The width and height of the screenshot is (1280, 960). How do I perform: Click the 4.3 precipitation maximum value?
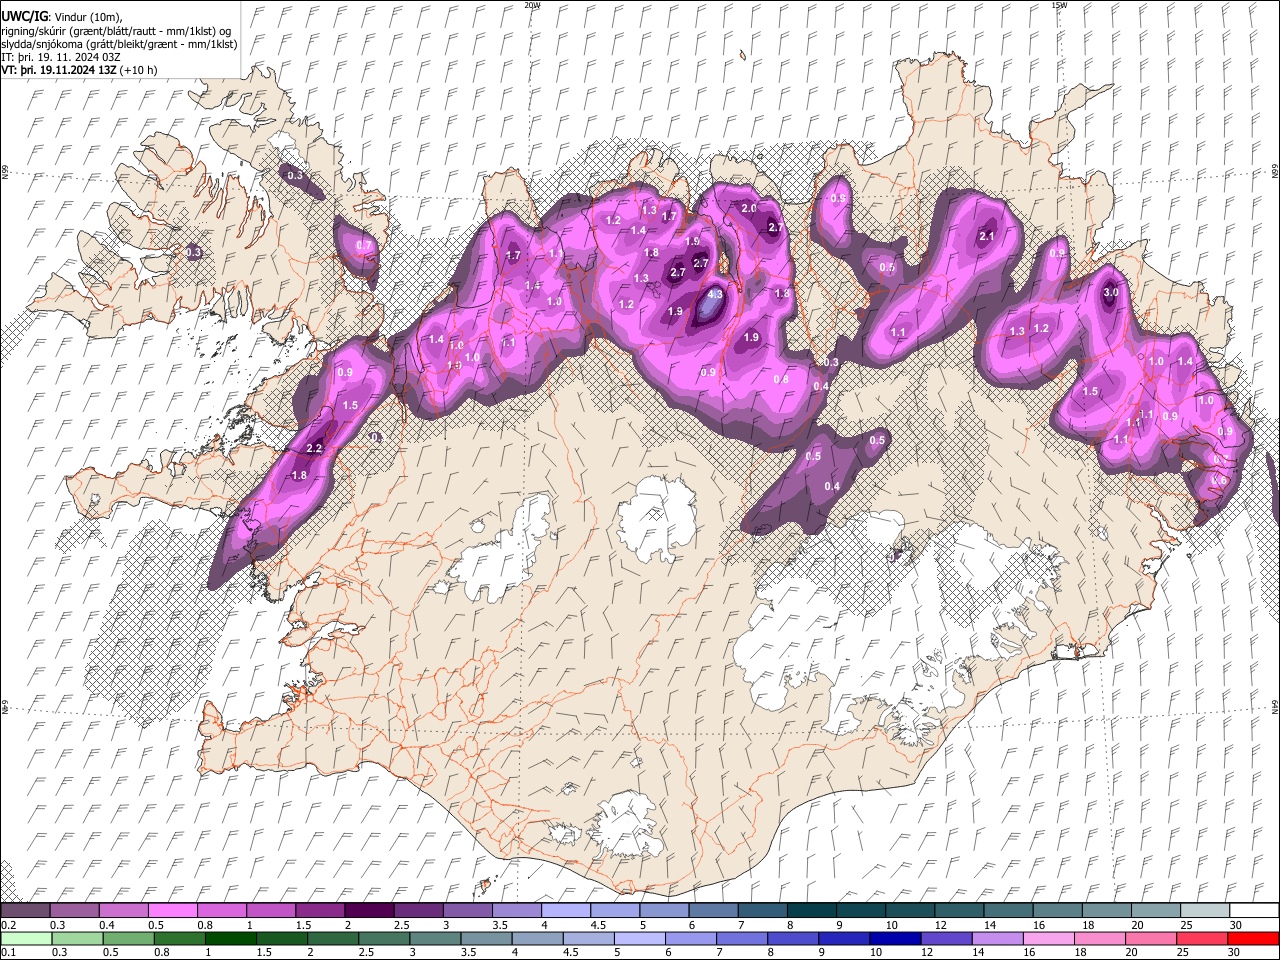(x=715, y=295)
